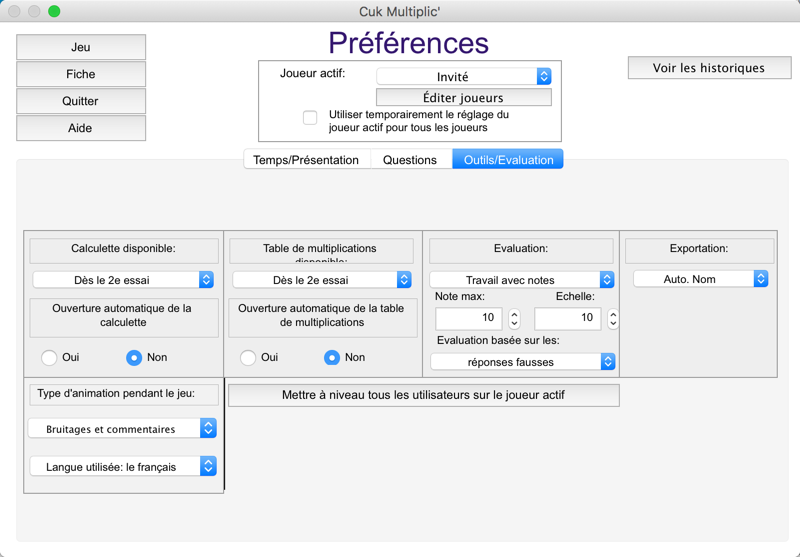The height and width of the screenshot is (557, 800).
Task: Open the Bruitages et commentaires dropdown
Action: tap(122, 428)
